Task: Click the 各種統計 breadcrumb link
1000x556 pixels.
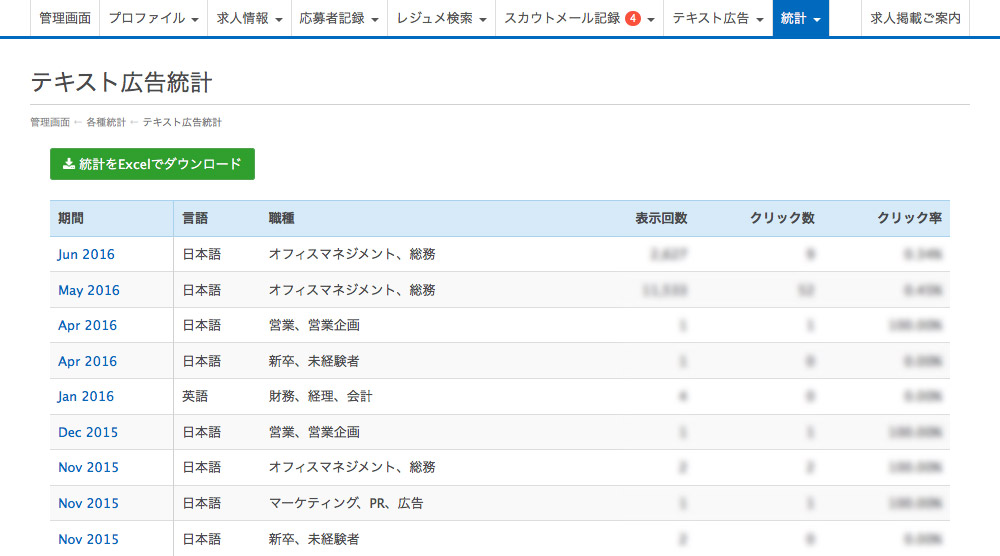Action: pyautogui.click(x=106, y=122)
